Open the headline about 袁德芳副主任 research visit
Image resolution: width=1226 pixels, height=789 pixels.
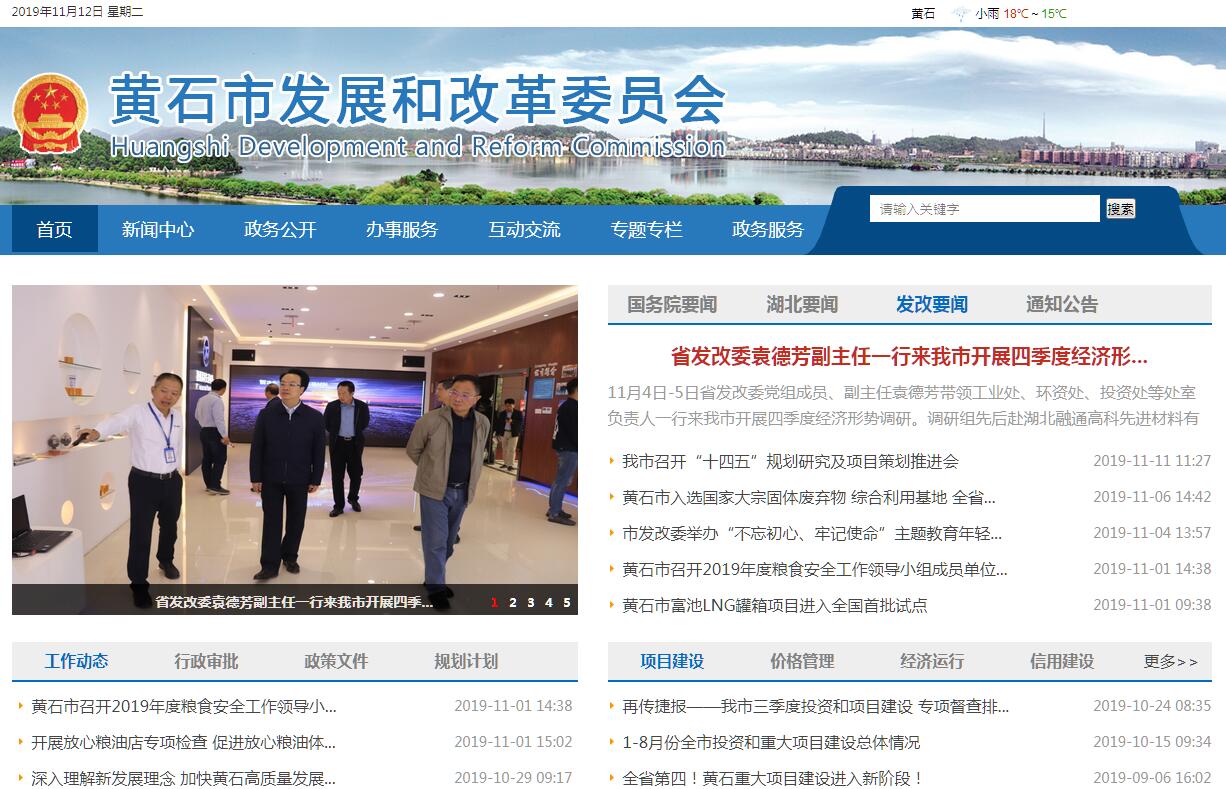[909, 357]
